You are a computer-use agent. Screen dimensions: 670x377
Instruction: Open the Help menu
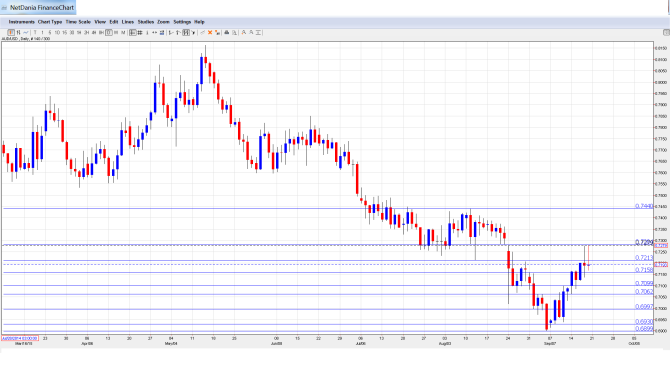click(199, 22)
